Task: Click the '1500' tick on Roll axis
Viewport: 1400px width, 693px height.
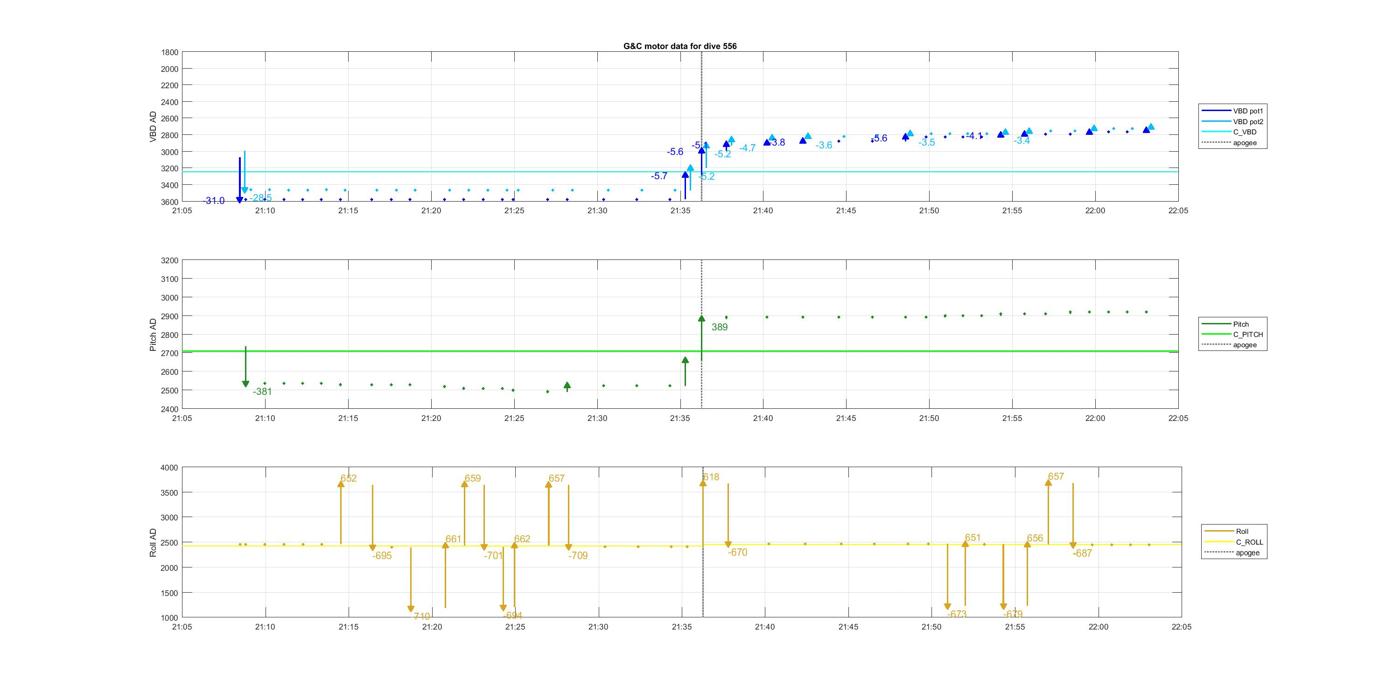Action: (170, 593)
